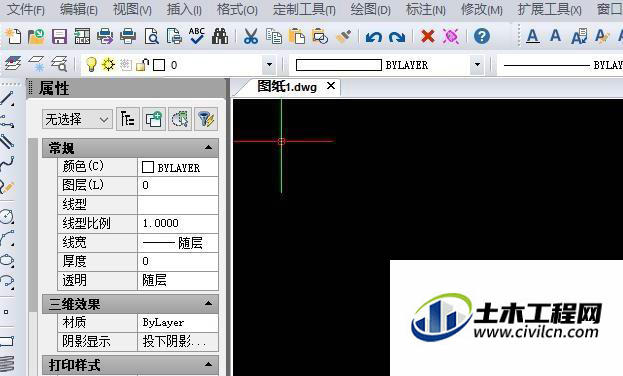Open the 标注(N) menu
This screenshot has width=623, height=376.
pyautogui.click(x=426, y=10)
